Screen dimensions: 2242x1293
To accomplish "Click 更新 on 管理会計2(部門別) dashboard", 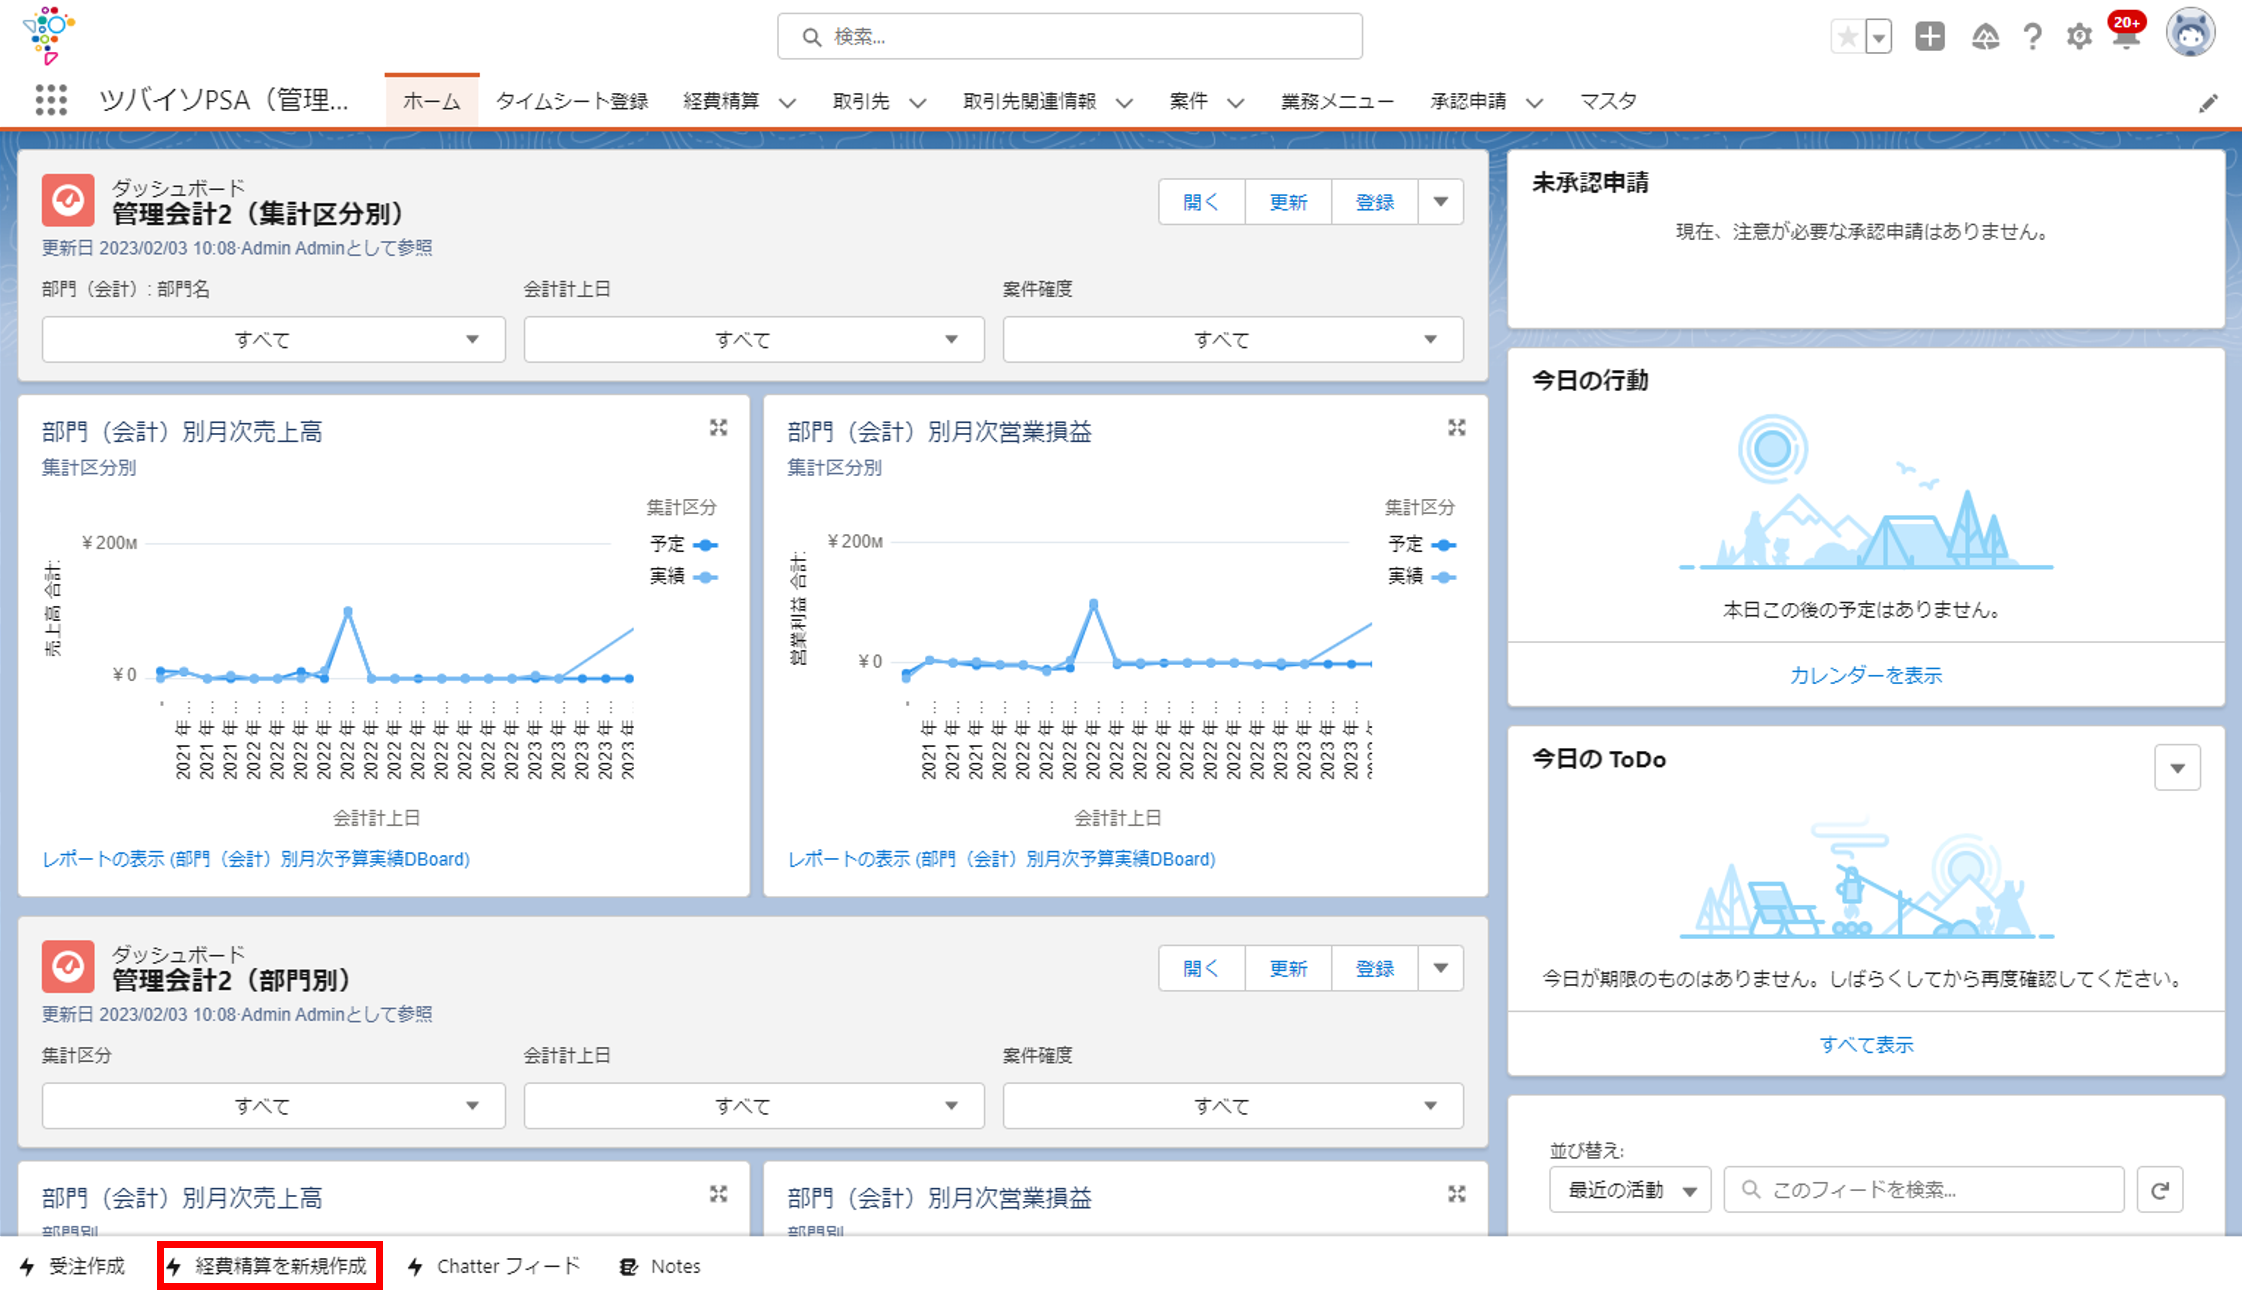I will 1288,968.
